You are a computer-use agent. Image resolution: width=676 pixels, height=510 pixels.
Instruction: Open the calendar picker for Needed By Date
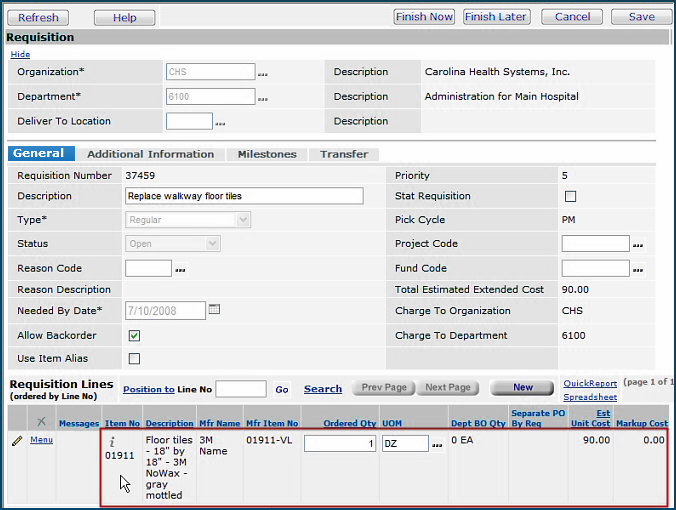[214, 310]
